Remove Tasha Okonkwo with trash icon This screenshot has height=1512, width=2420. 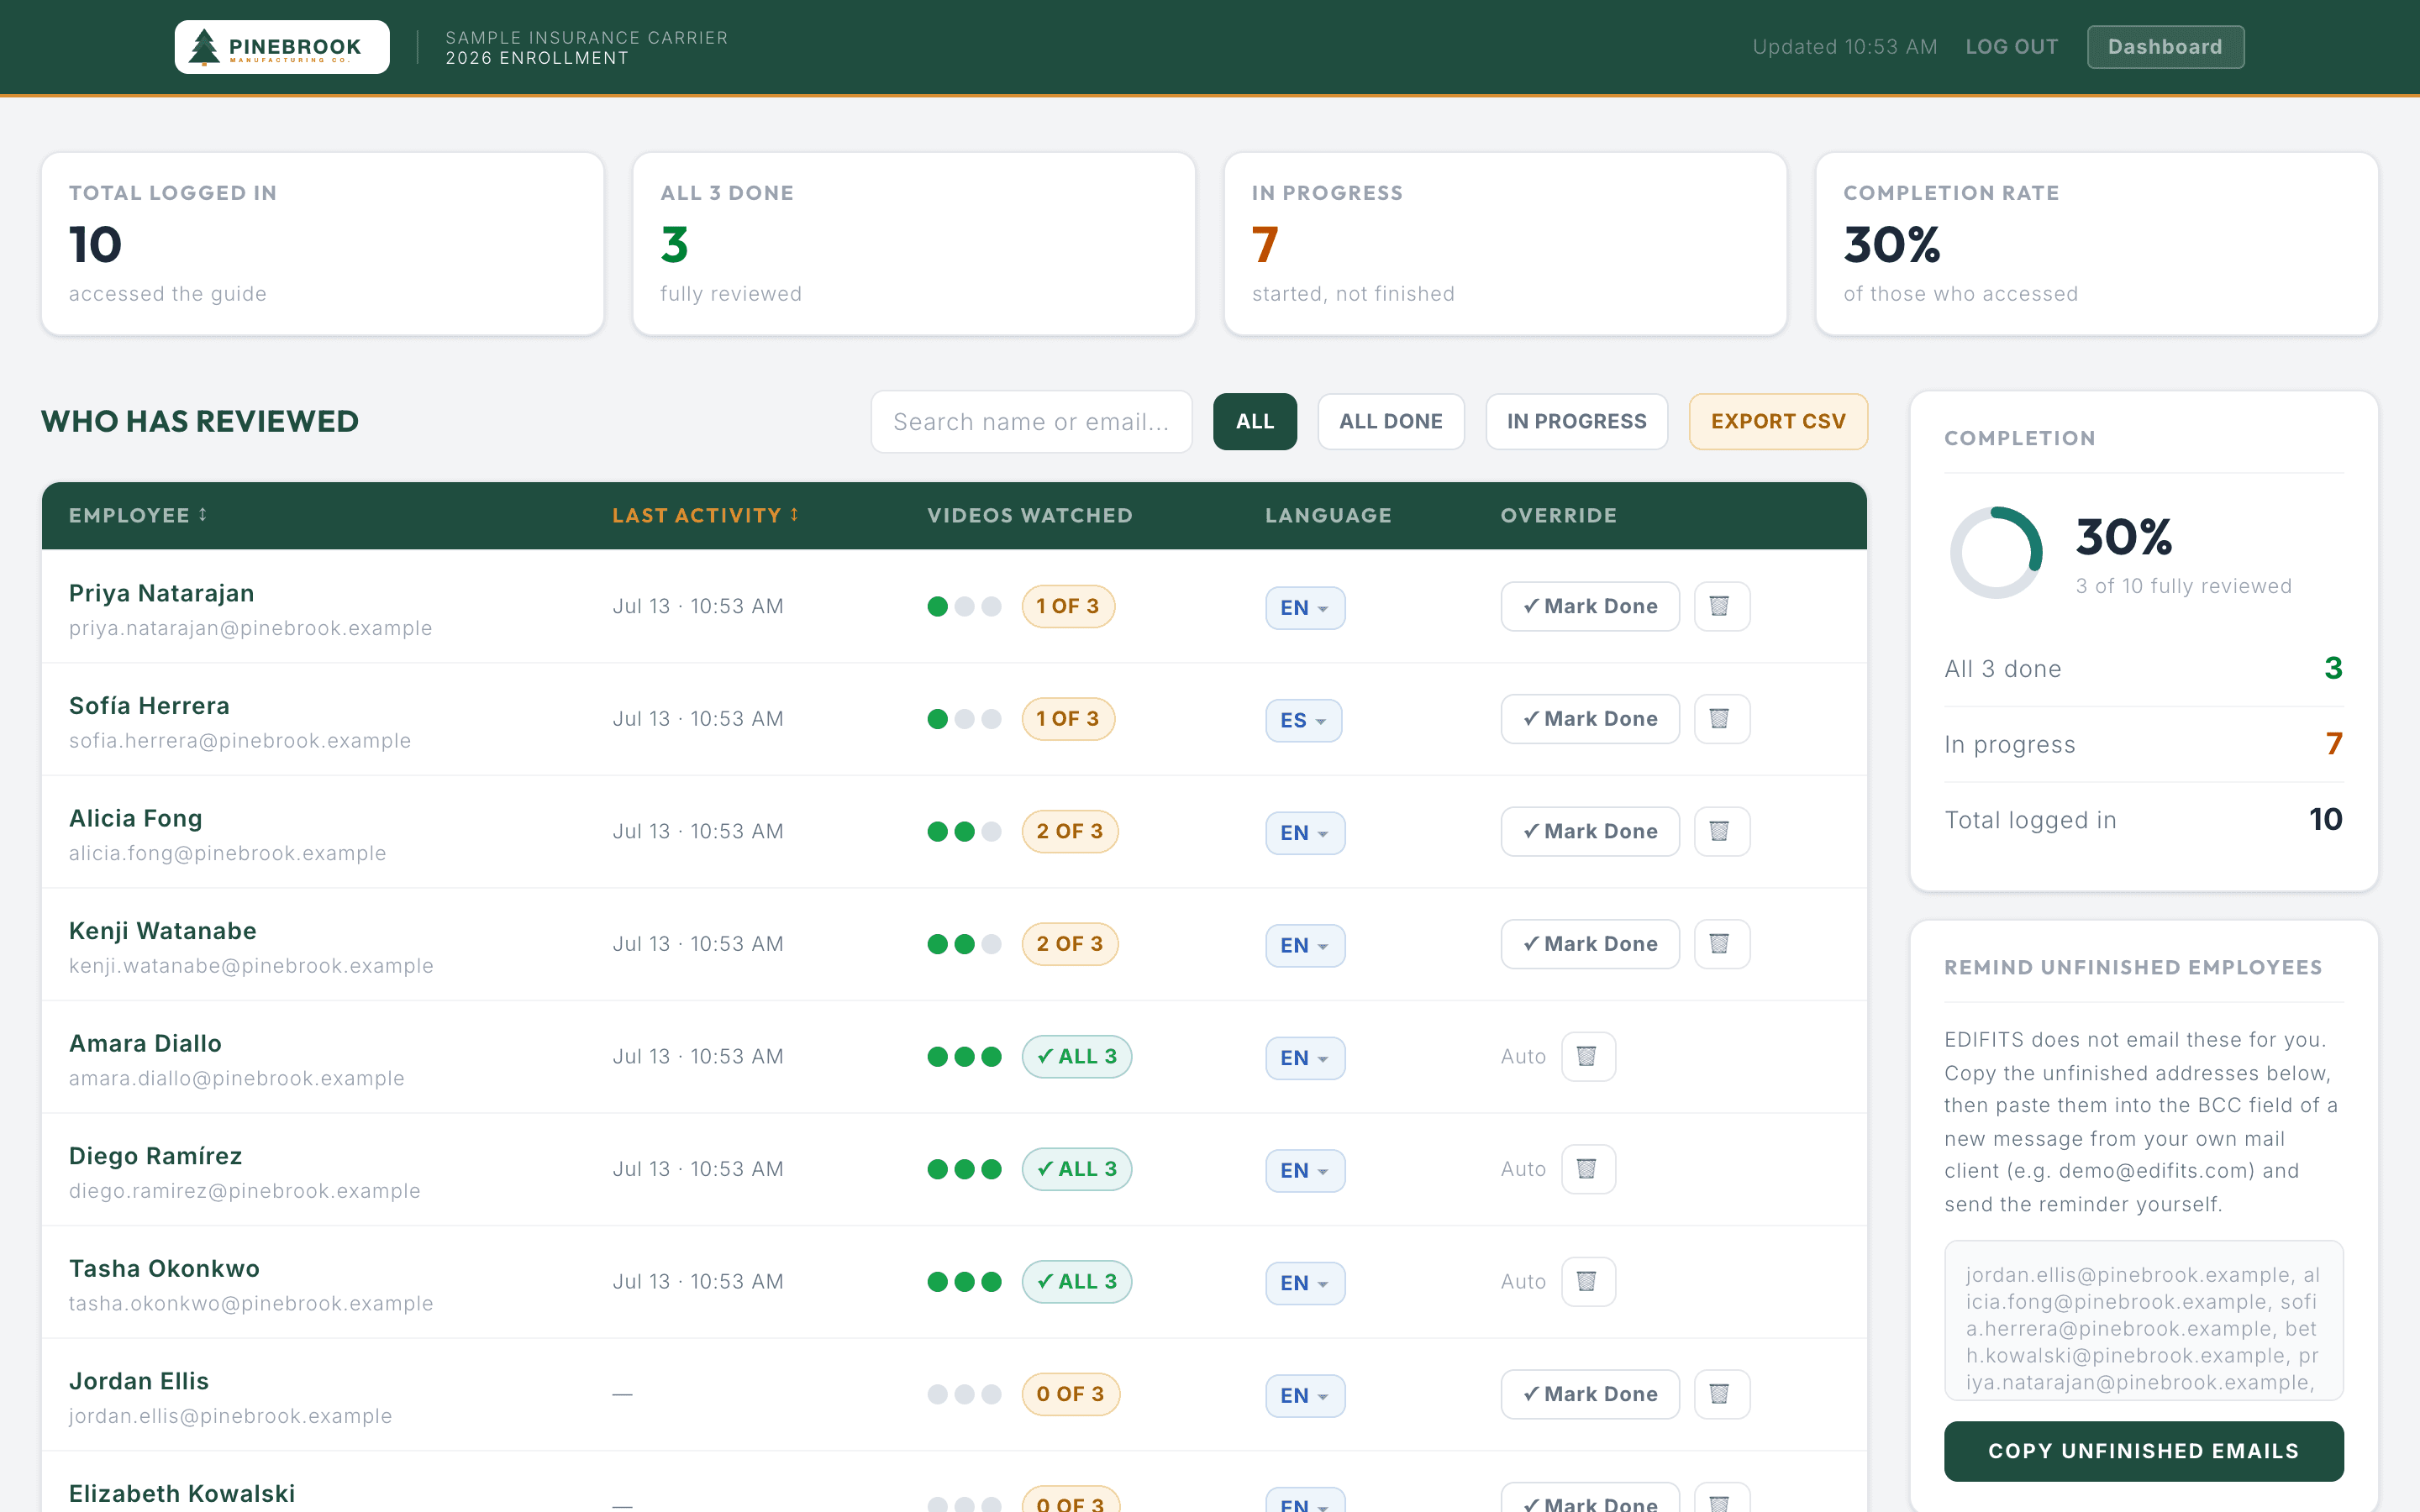[x=1588, y=1281]
